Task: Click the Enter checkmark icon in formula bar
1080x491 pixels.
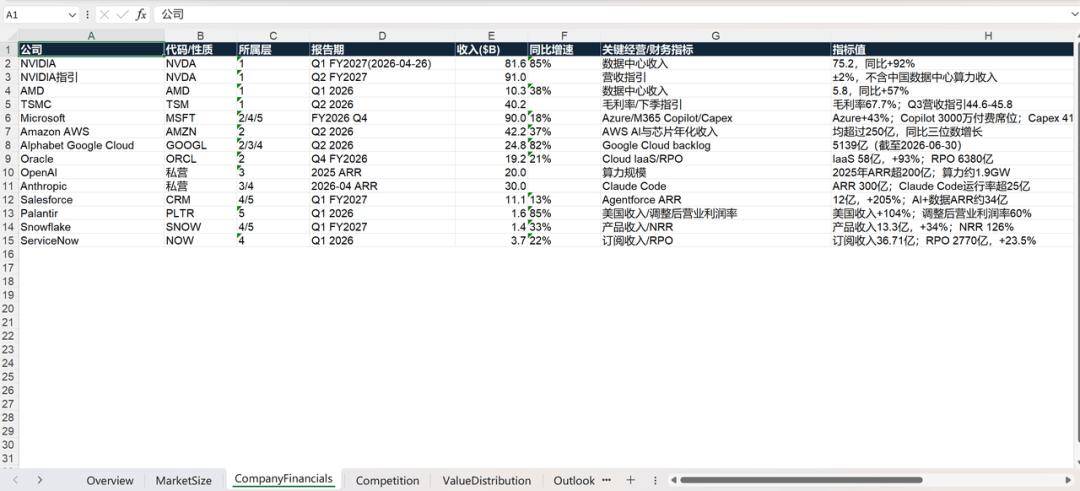Action: coord(123,14)
